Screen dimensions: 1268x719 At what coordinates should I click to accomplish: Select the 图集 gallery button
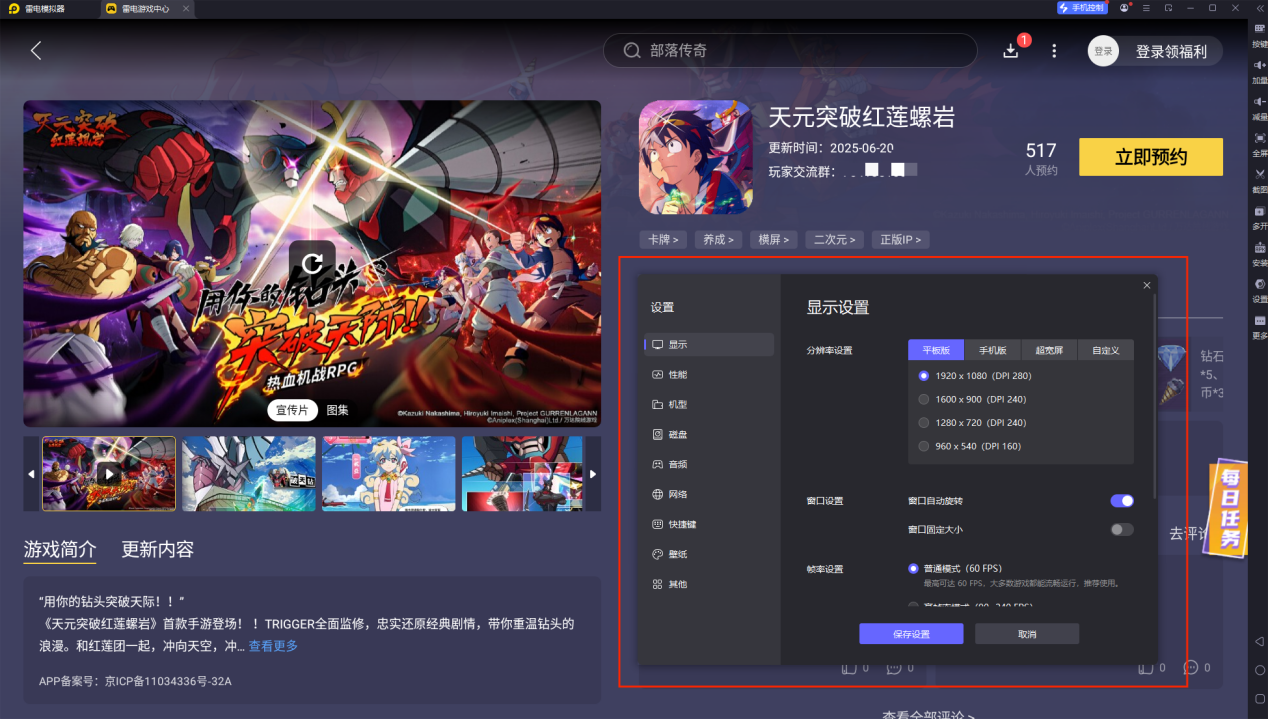(x=337, y=410)
